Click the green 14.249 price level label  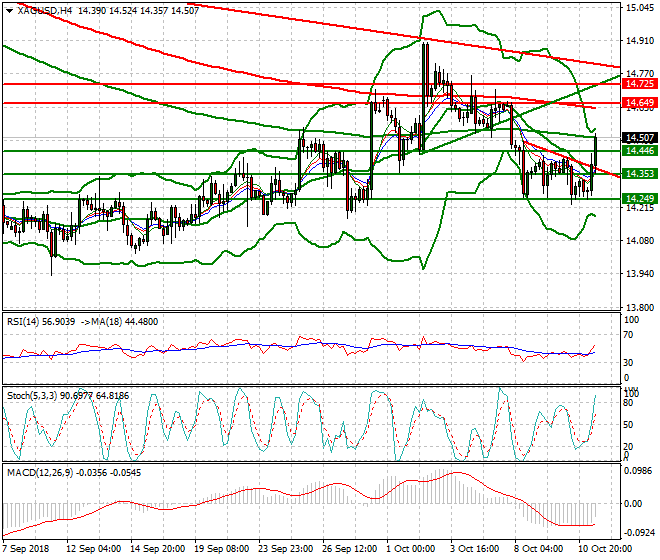(640, 198)
